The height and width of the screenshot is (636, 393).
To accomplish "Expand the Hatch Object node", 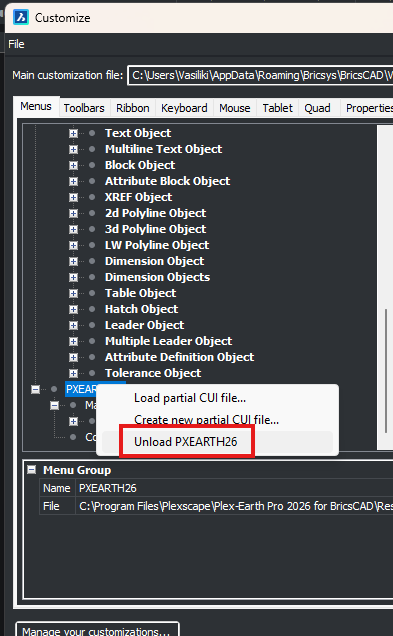I will [73, 309].
